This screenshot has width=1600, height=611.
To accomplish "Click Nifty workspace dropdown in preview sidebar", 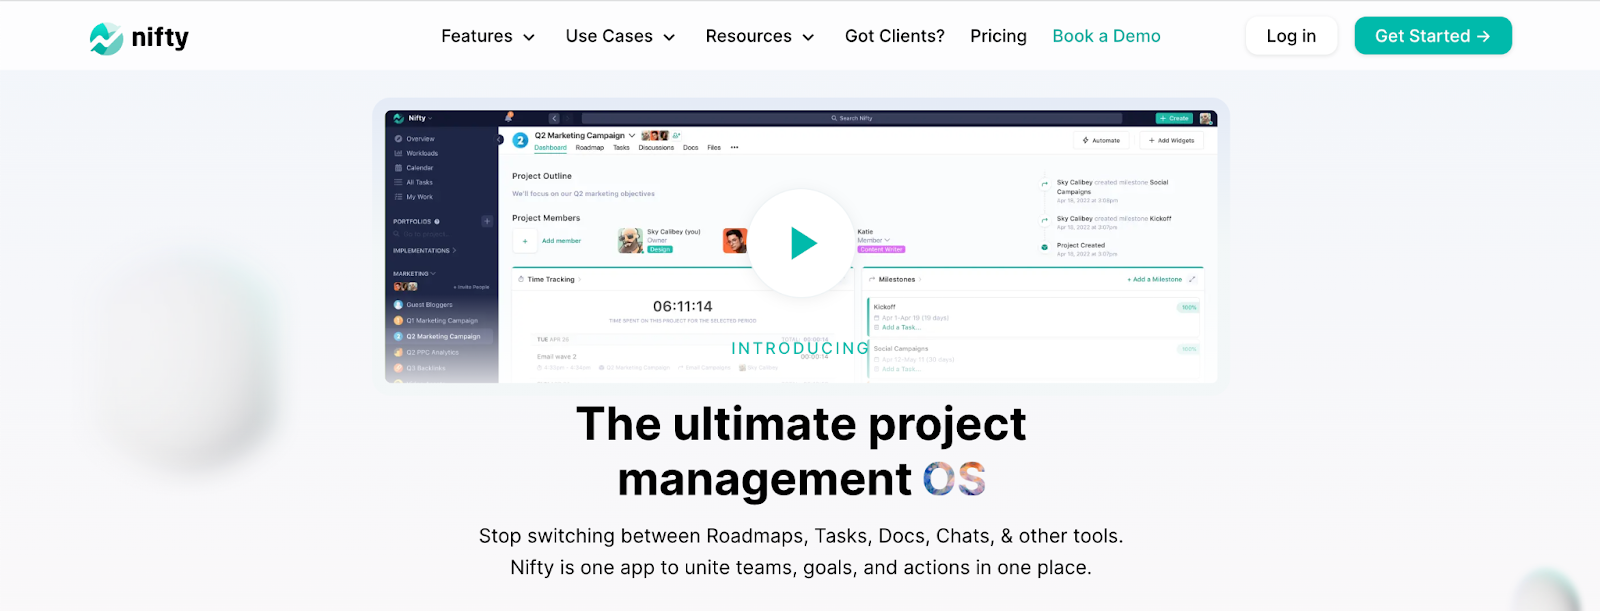I will pyautogui.click(x=413, y=118).
